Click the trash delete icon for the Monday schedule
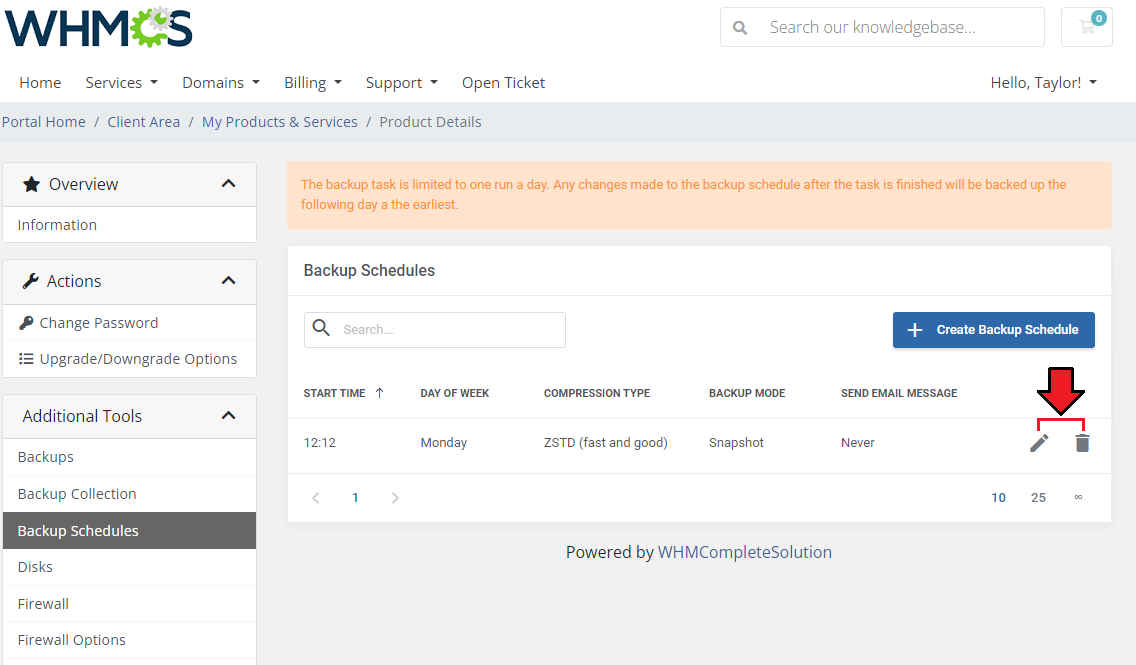 (x=1082, y=443)
